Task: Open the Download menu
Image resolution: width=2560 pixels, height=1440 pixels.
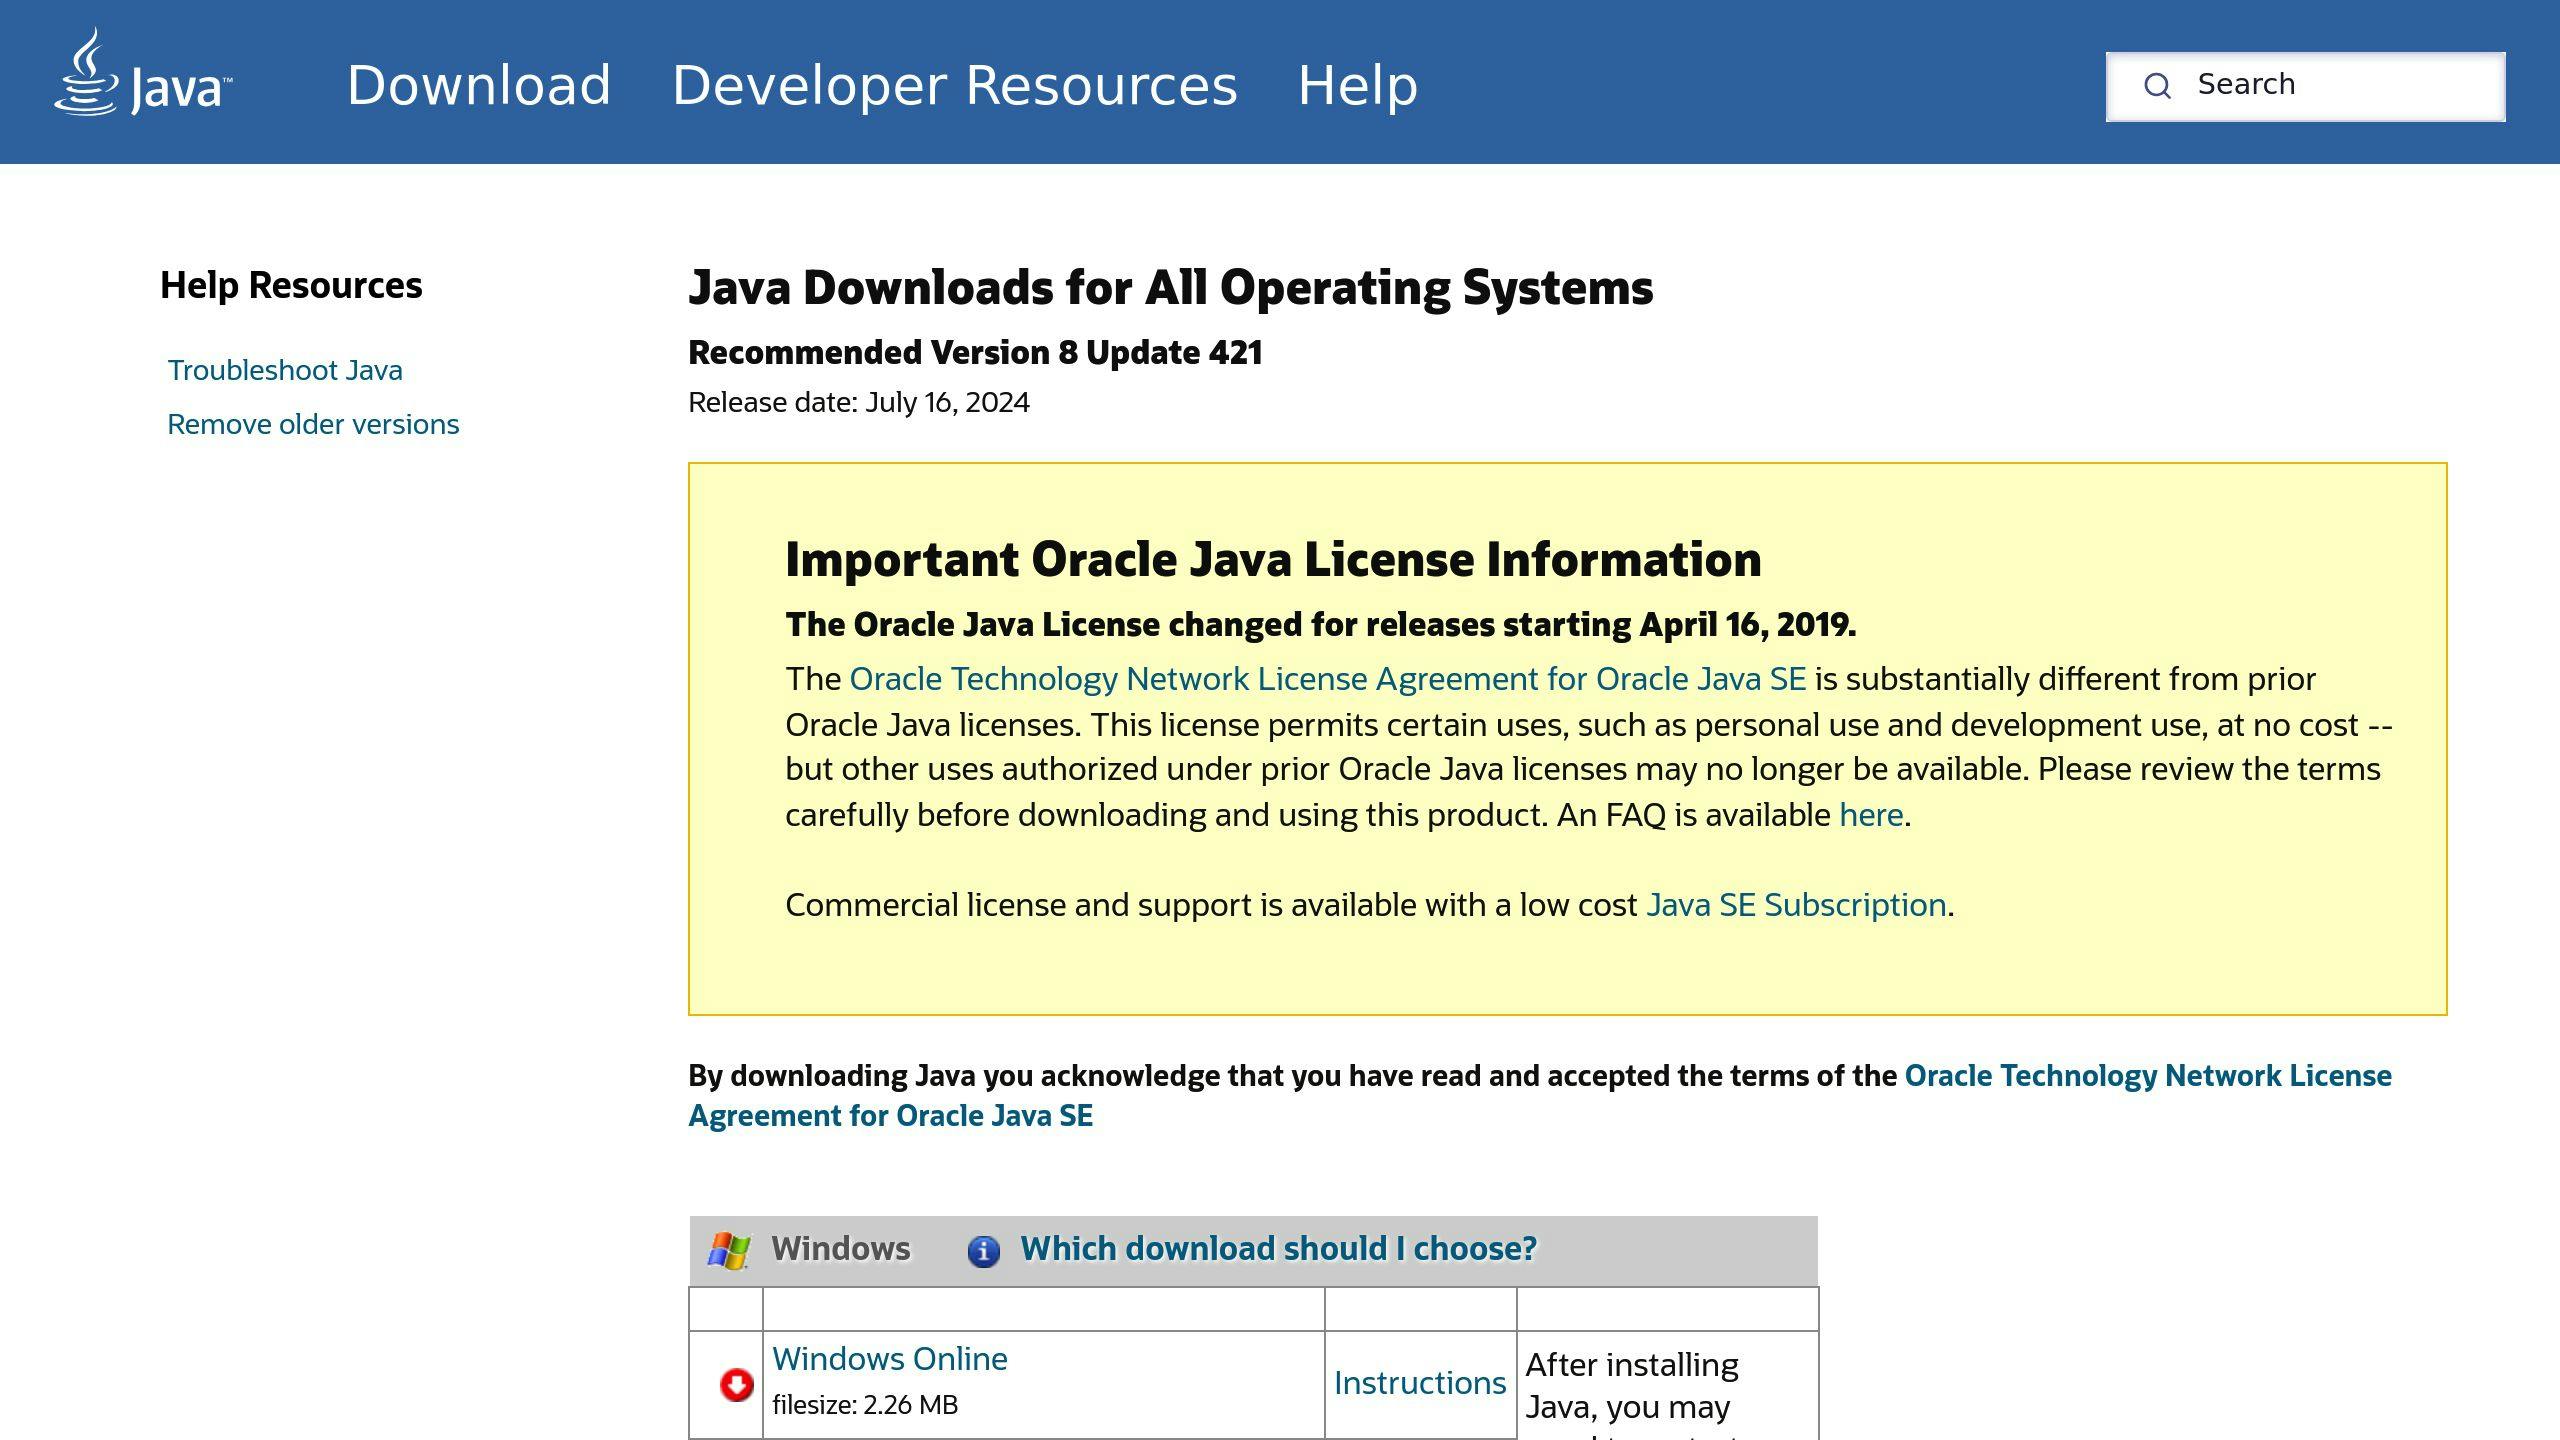Action: (479, 85)
